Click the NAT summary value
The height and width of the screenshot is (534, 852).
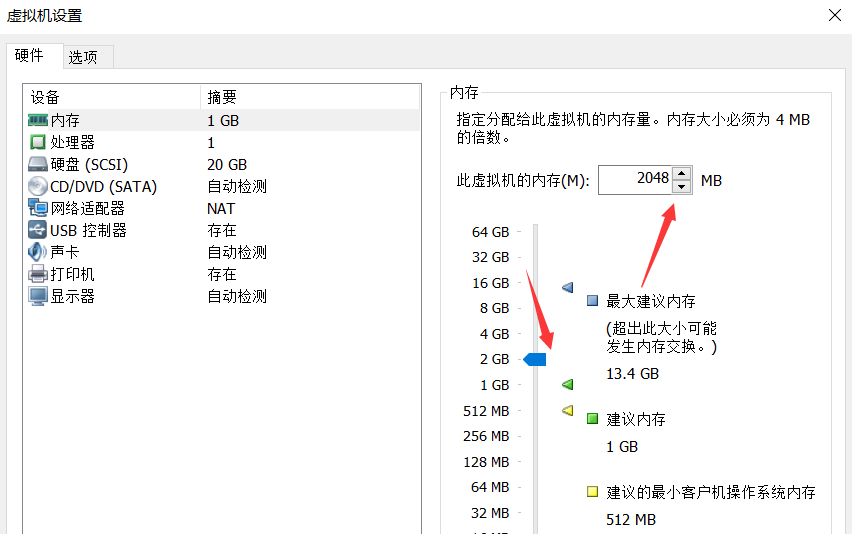coord(221,209)
